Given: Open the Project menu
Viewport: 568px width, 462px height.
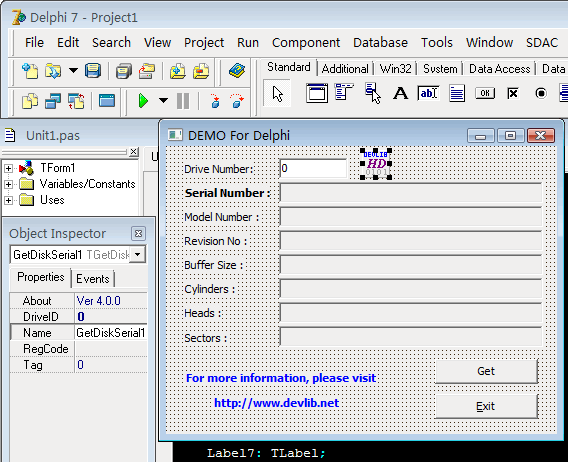Looking at the screenshot, I should click(x=204, y=42).
